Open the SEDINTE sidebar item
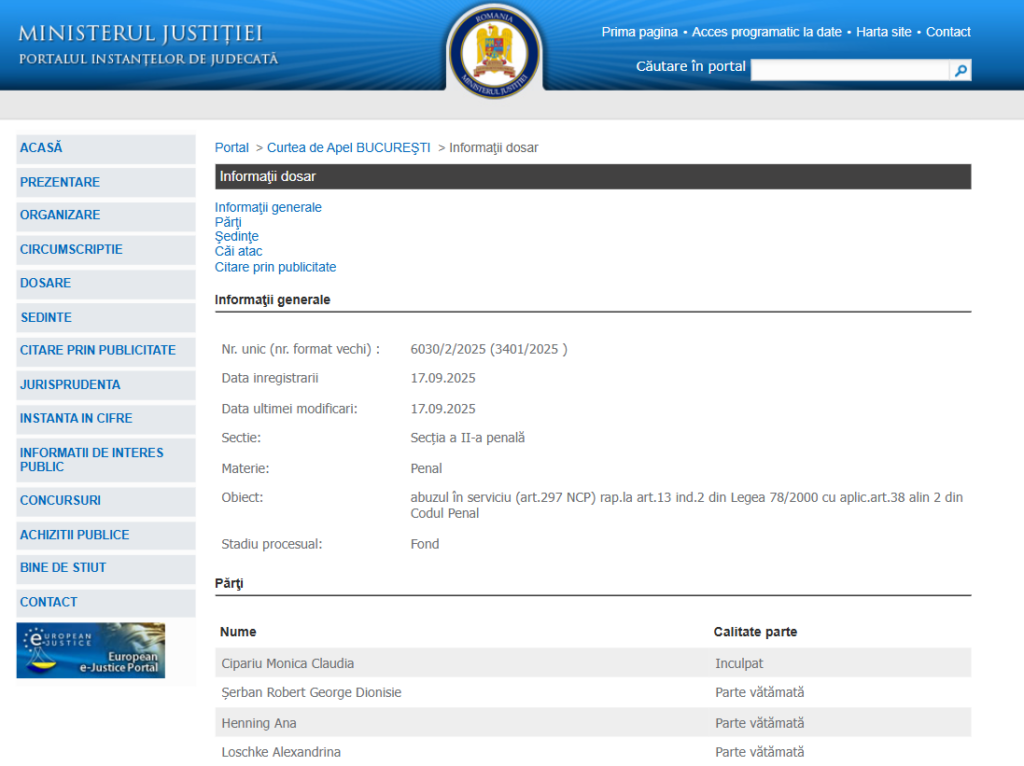 click(46, 317)
